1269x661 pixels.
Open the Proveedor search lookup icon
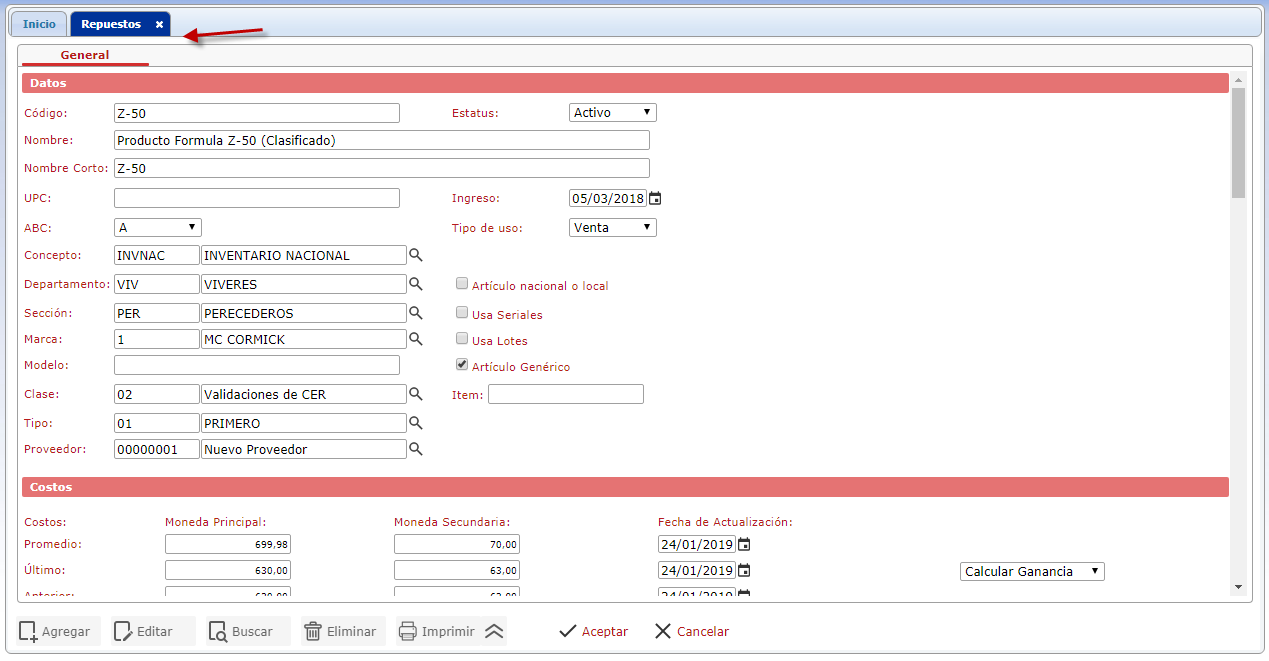pyautogui.click(x=416, y=449)
